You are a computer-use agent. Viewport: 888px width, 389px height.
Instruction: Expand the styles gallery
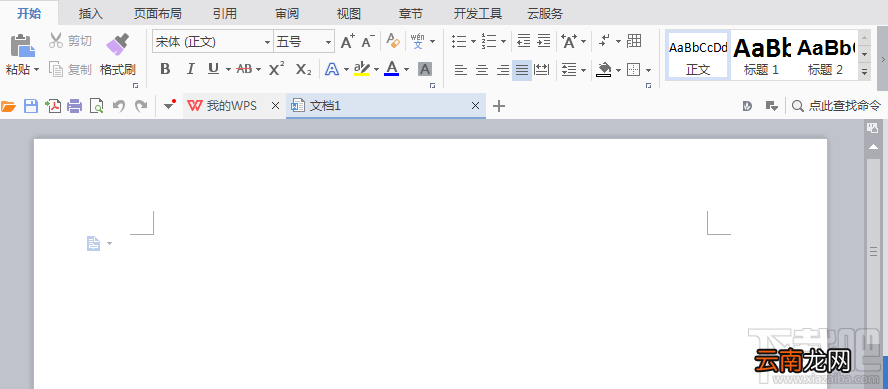[x=864, y=72]
